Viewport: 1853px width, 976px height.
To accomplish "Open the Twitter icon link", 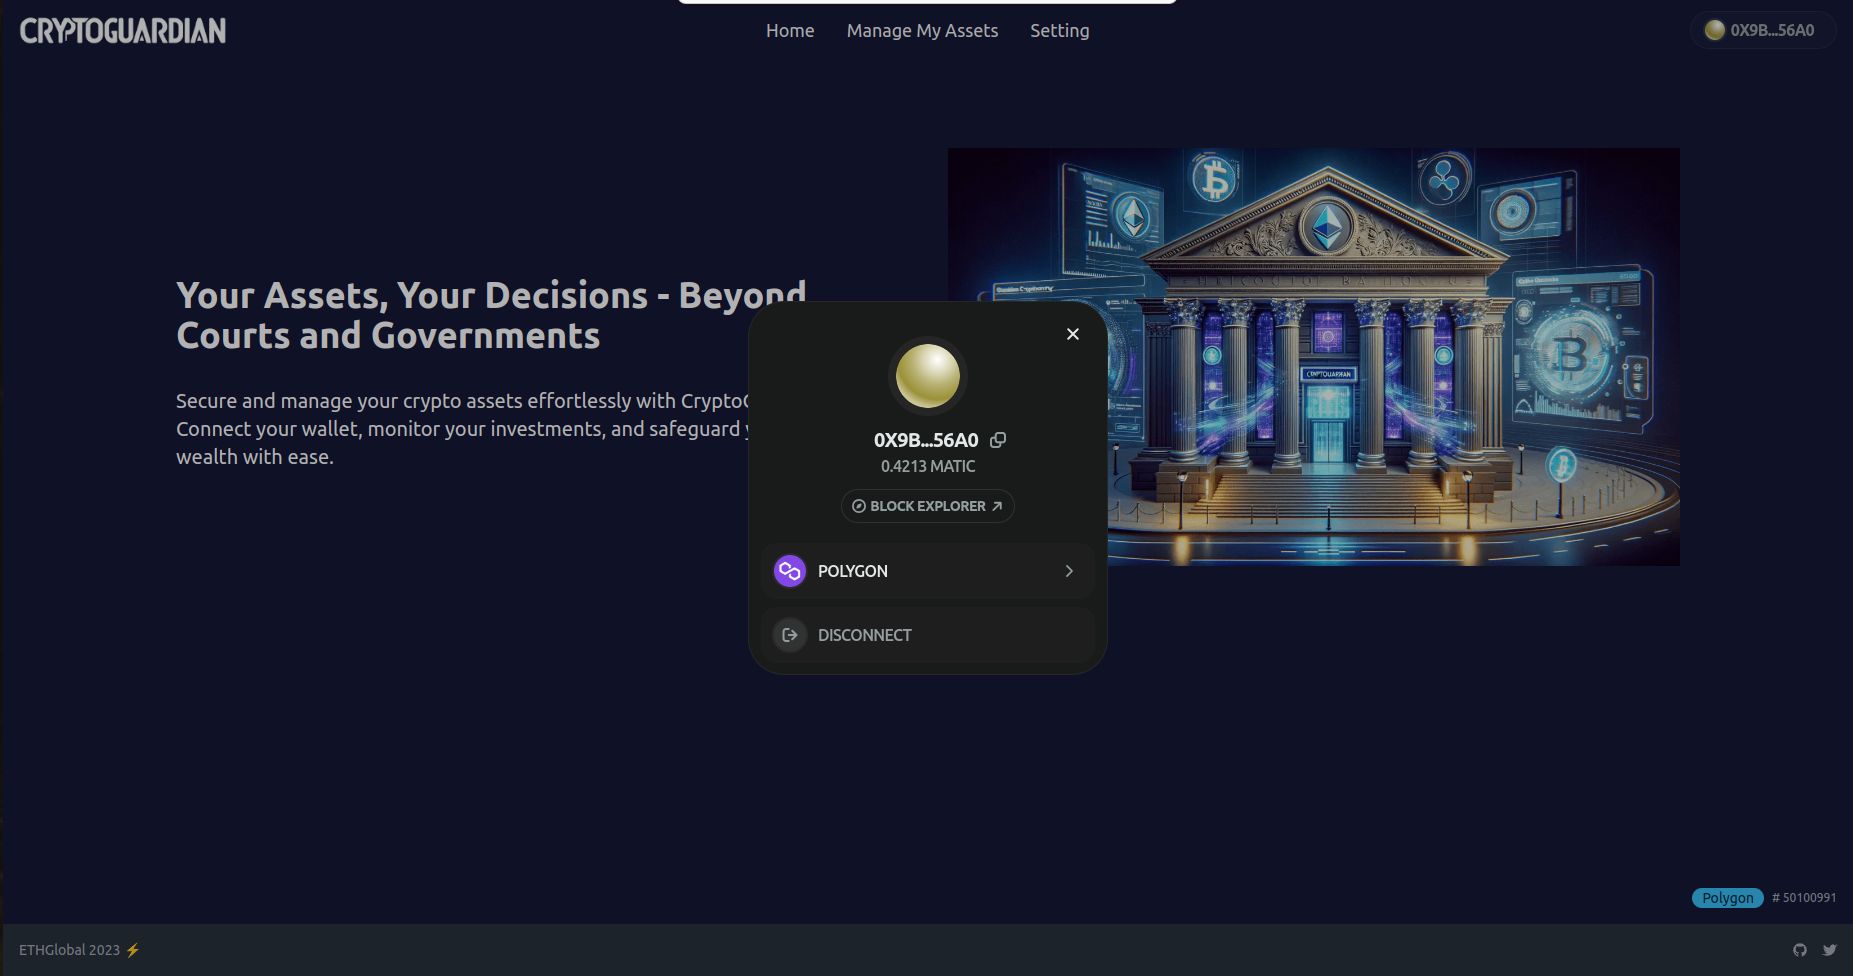I will click(x=1829, y=950).
